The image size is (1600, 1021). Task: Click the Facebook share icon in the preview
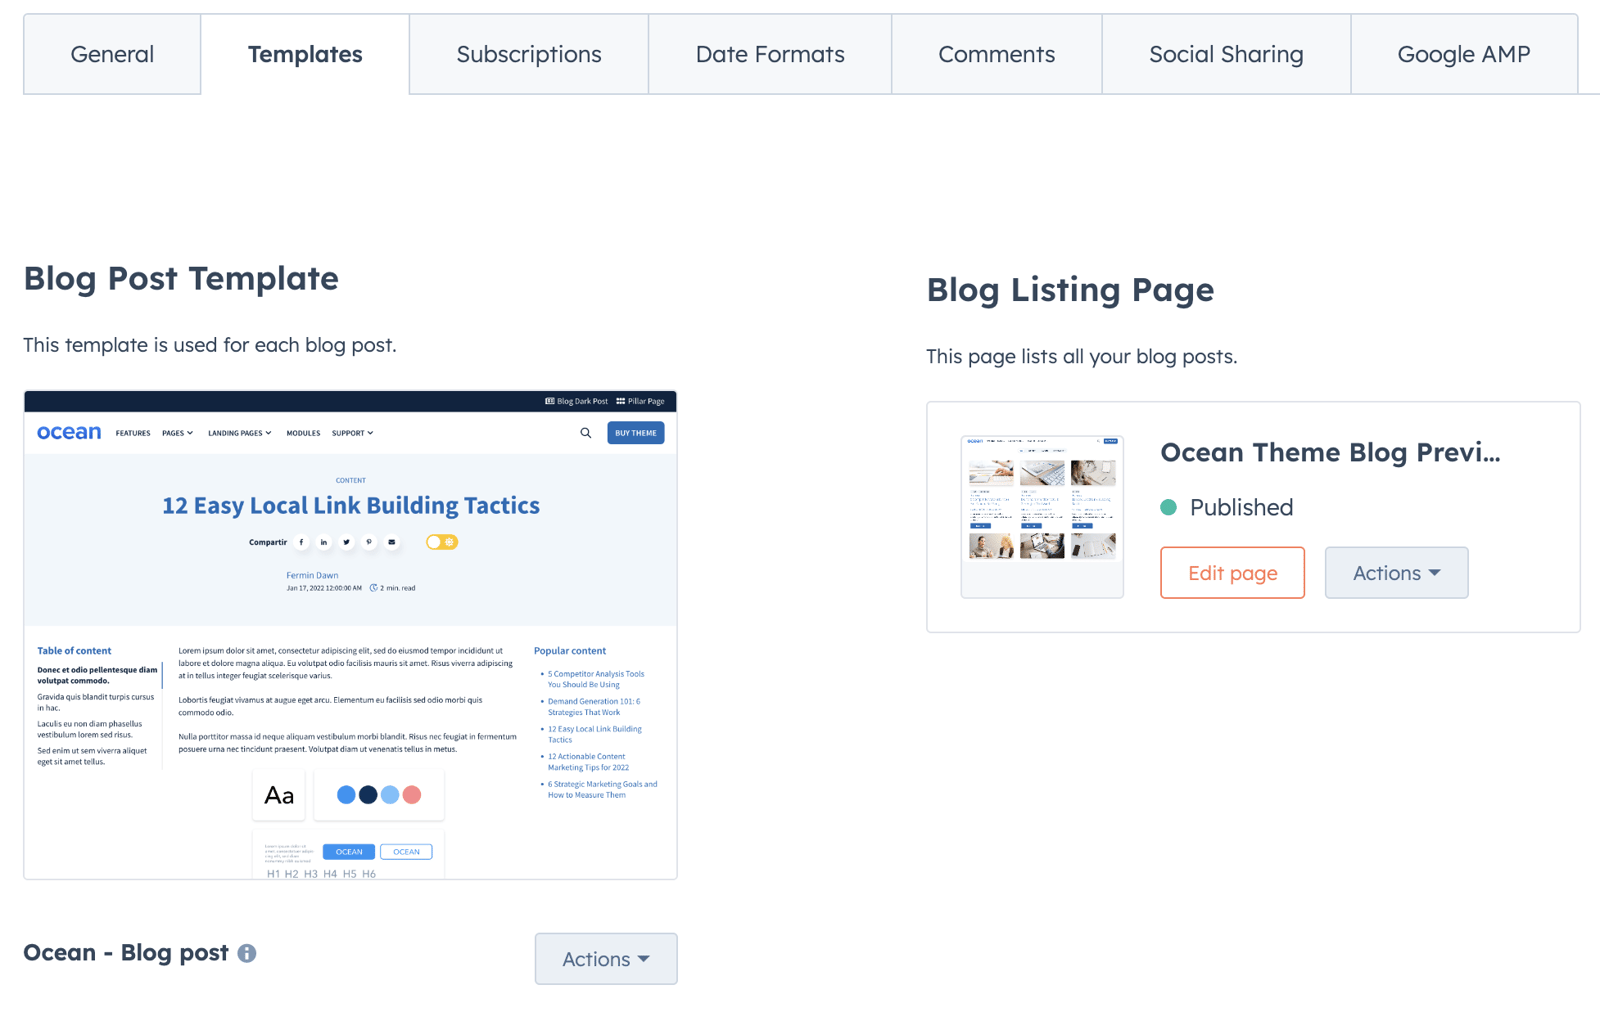click(x=301, y=542)
